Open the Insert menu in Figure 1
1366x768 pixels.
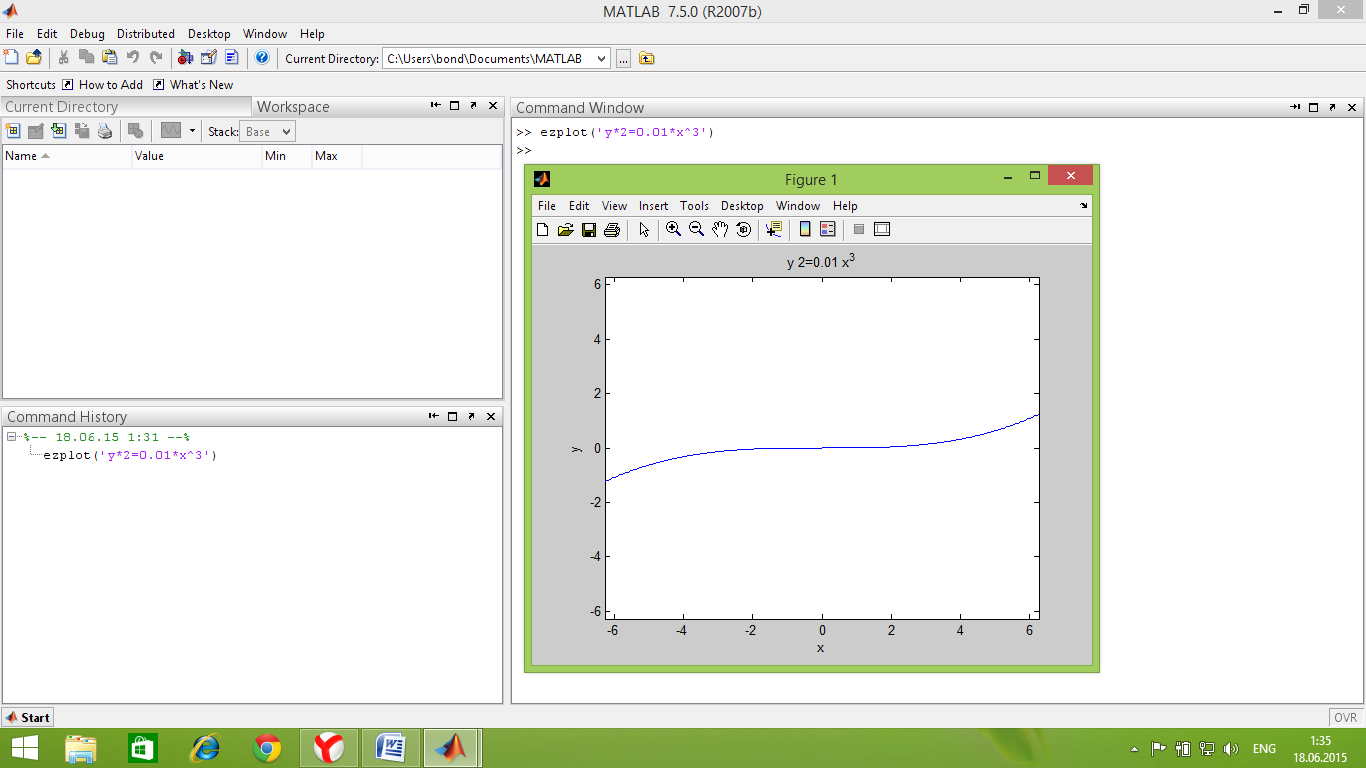(x=654, y=206)
